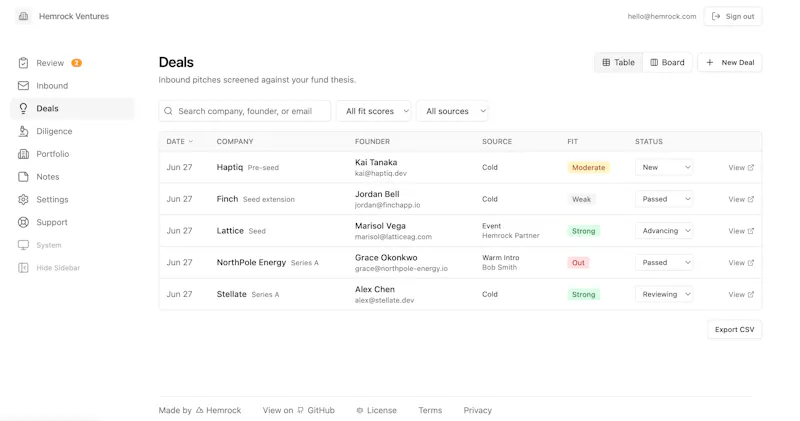Select Hide Sidebar in the sidebar
The width and height of the screenshot is (800, 421).
pos(72,267)
